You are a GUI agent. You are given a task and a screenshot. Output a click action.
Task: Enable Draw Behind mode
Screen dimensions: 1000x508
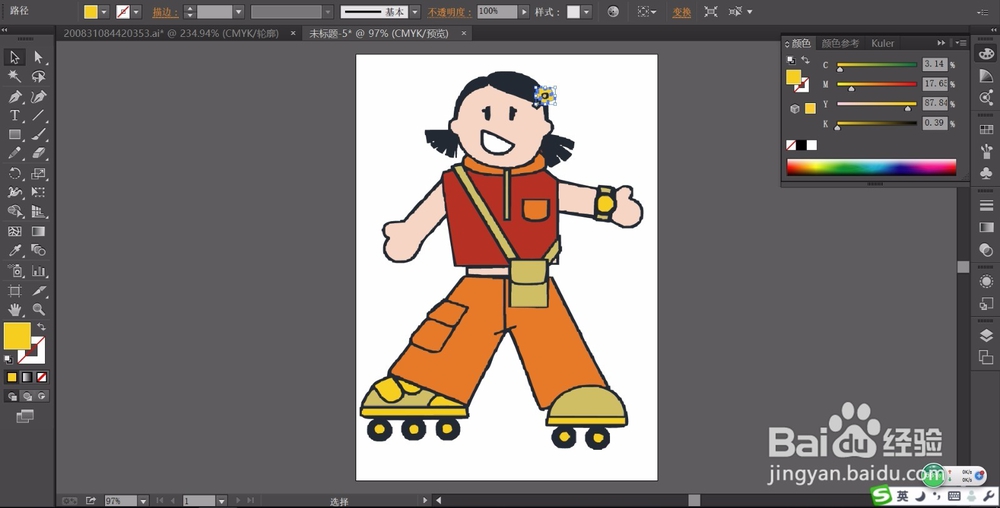27,396
